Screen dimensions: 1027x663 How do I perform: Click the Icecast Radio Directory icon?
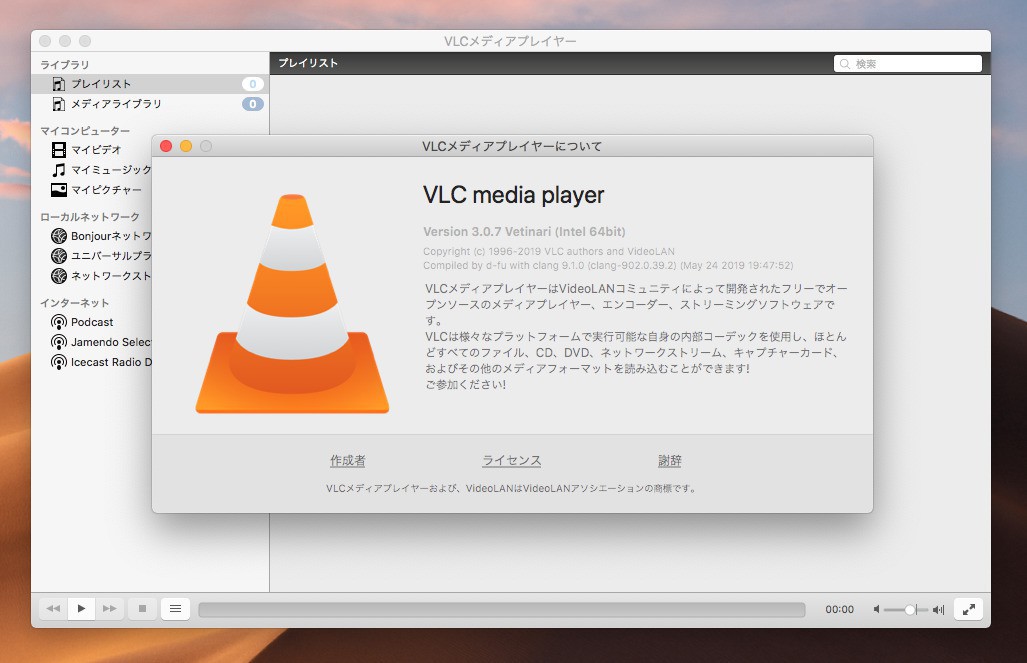click(59, 362)
